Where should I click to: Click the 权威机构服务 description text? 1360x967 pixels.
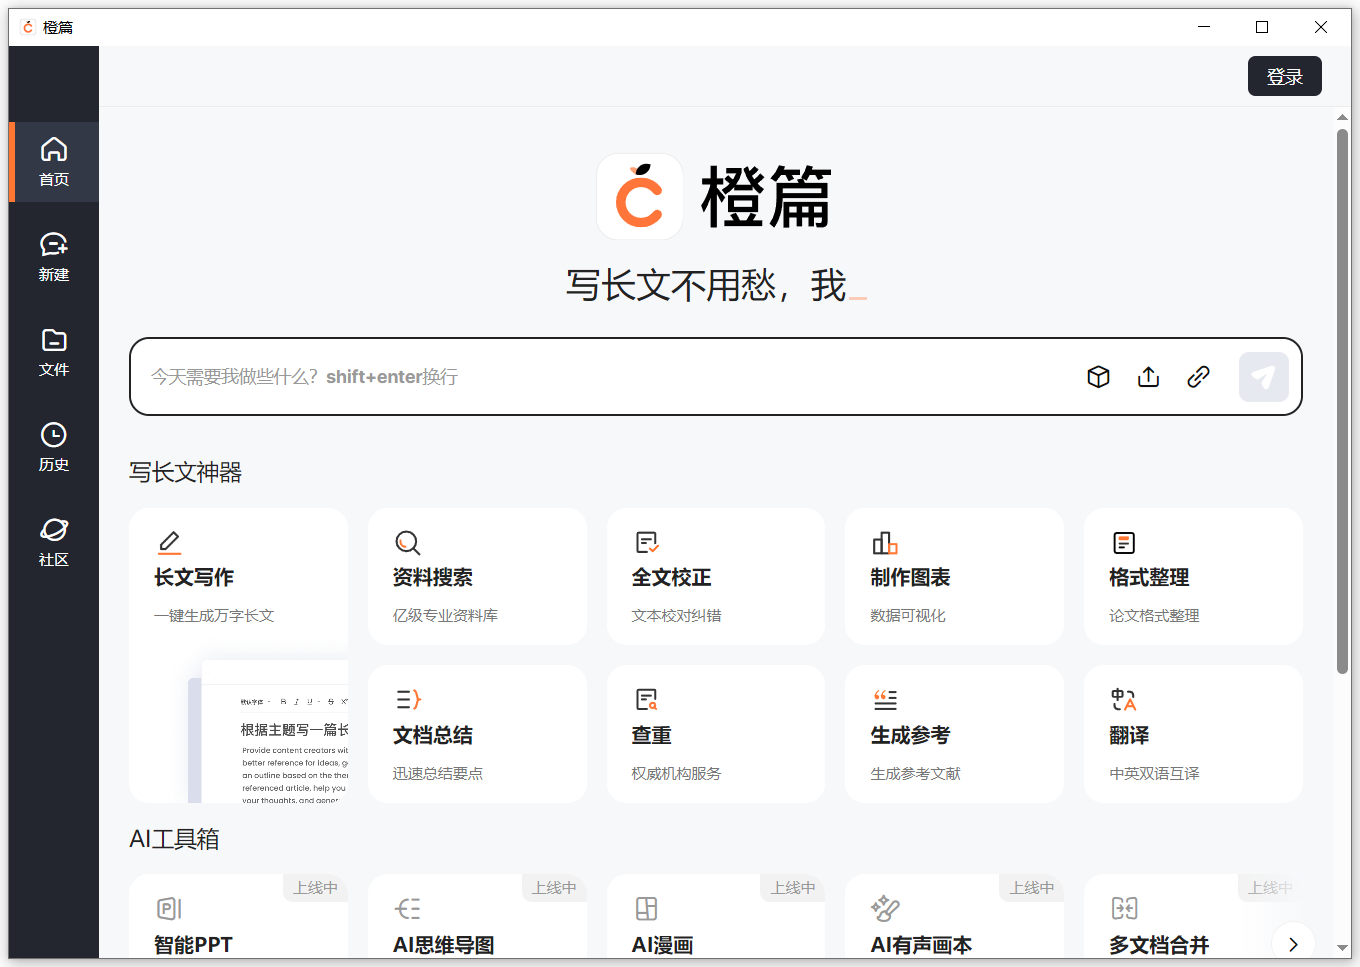tap(676, 774)
